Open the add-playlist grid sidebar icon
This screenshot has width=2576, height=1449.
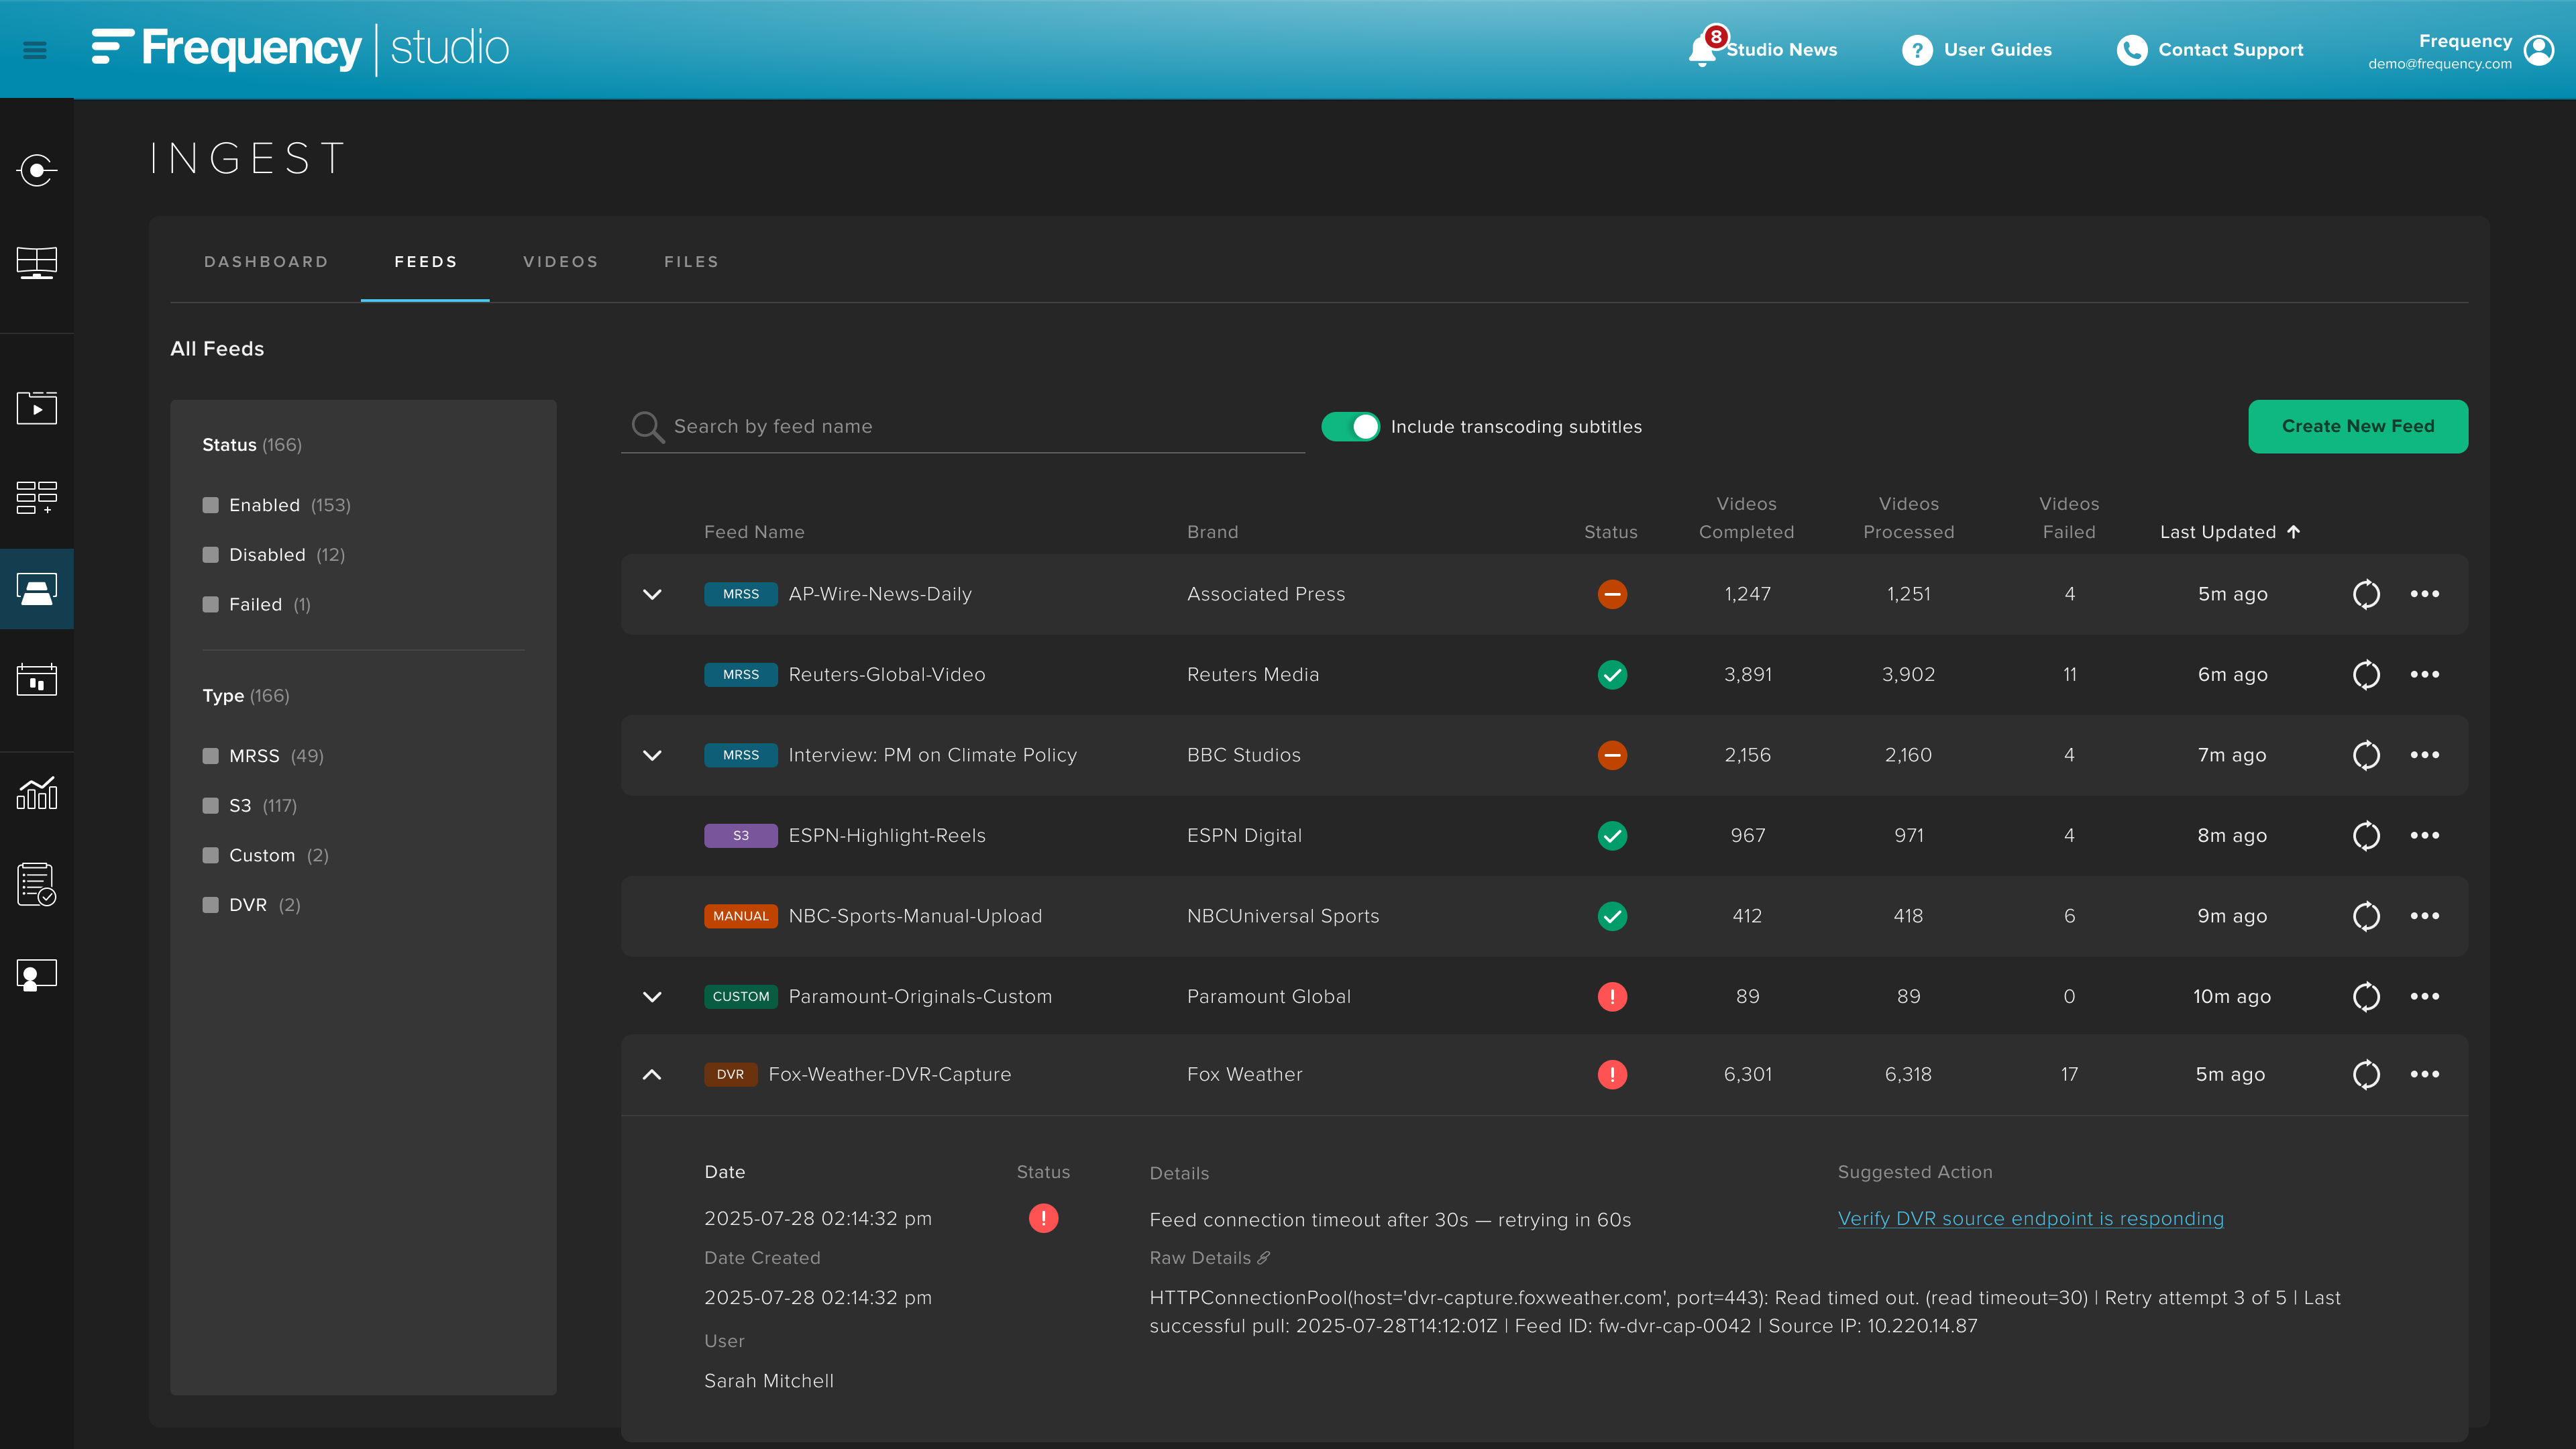click(x=37, y=497)
